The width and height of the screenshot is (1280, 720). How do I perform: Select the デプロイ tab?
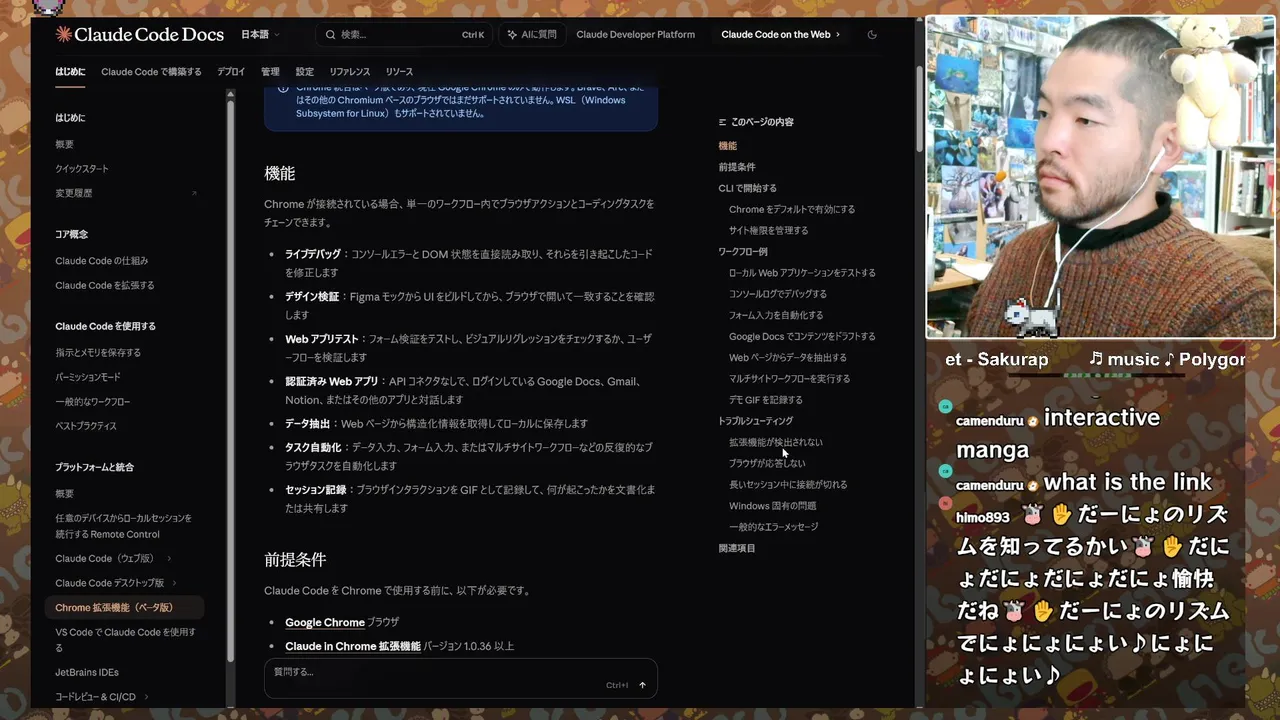tap(231, 72)
